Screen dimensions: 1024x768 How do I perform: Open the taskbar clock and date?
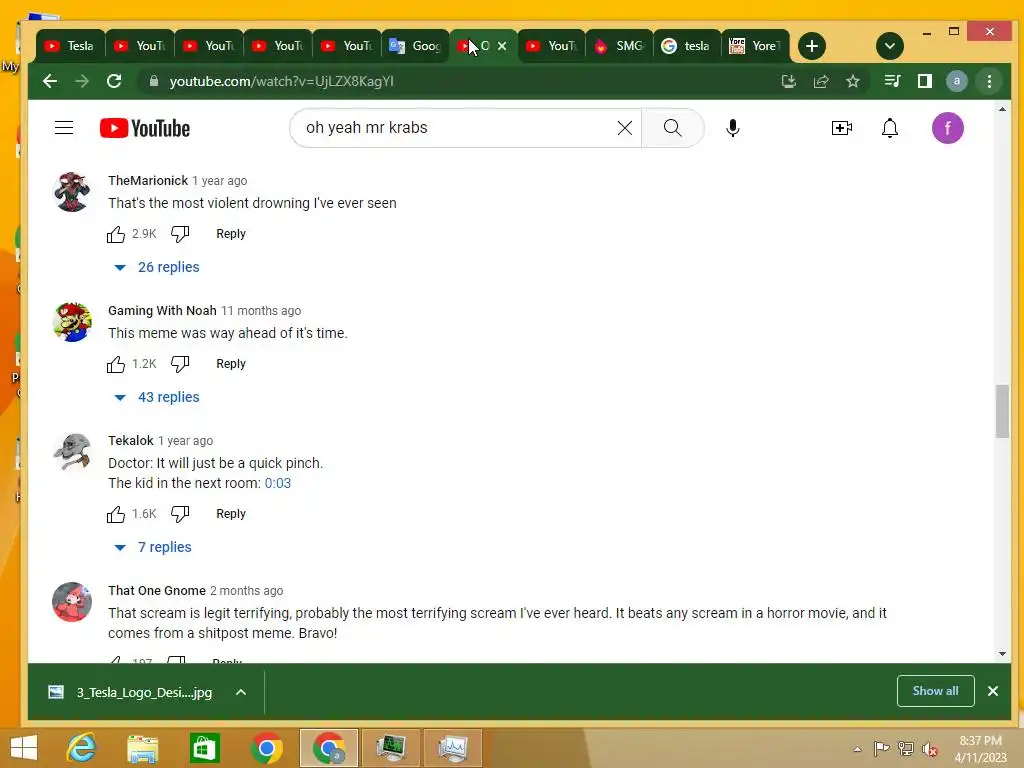point(980,749)
